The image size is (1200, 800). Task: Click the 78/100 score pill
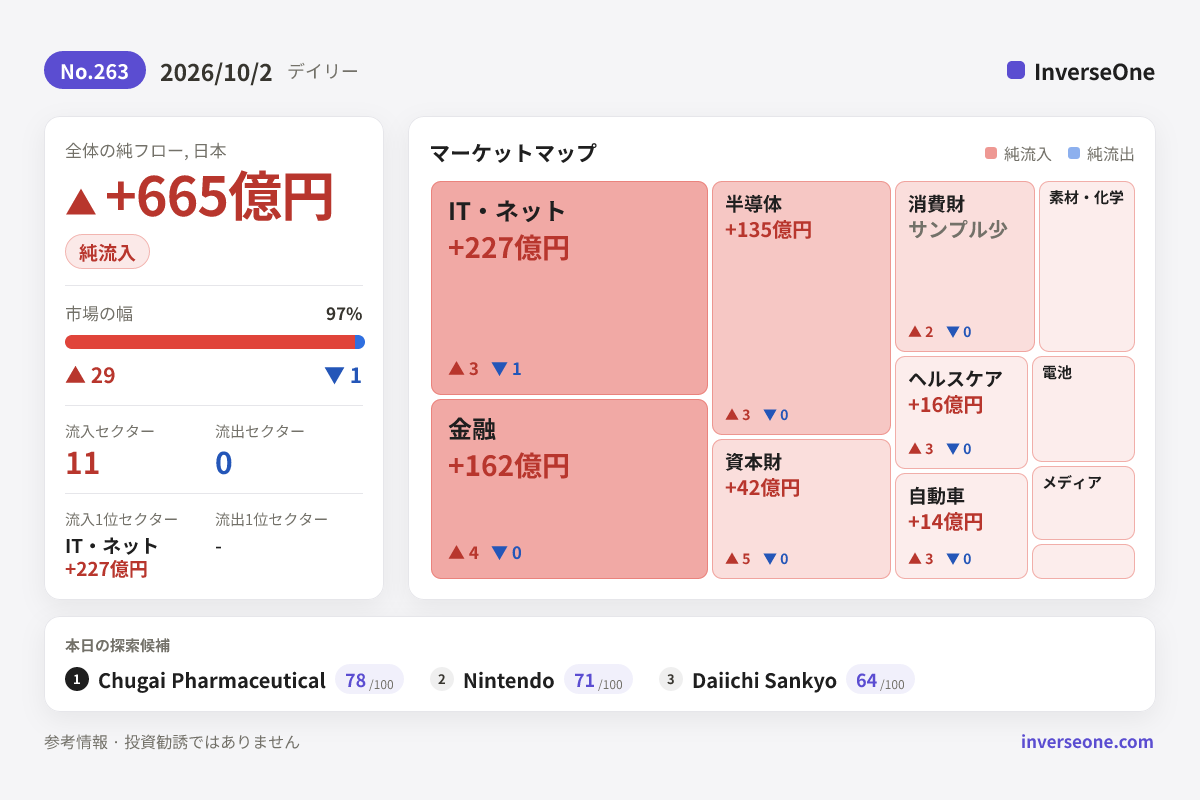369,680
